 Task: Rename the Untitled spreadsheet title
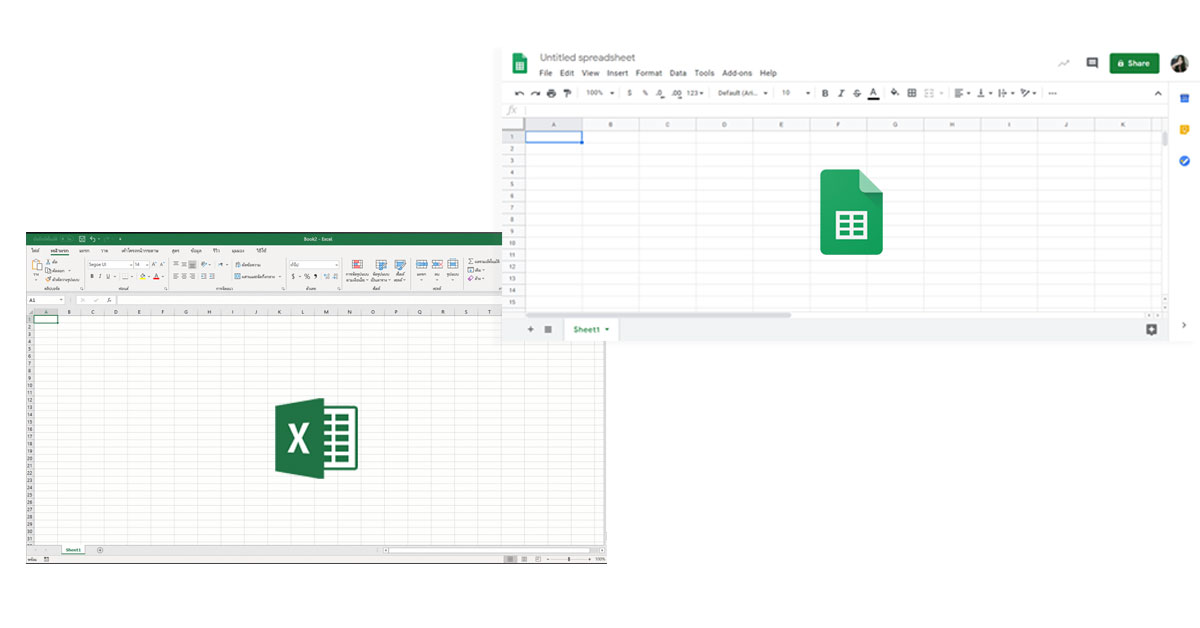(x=587, y=57)
